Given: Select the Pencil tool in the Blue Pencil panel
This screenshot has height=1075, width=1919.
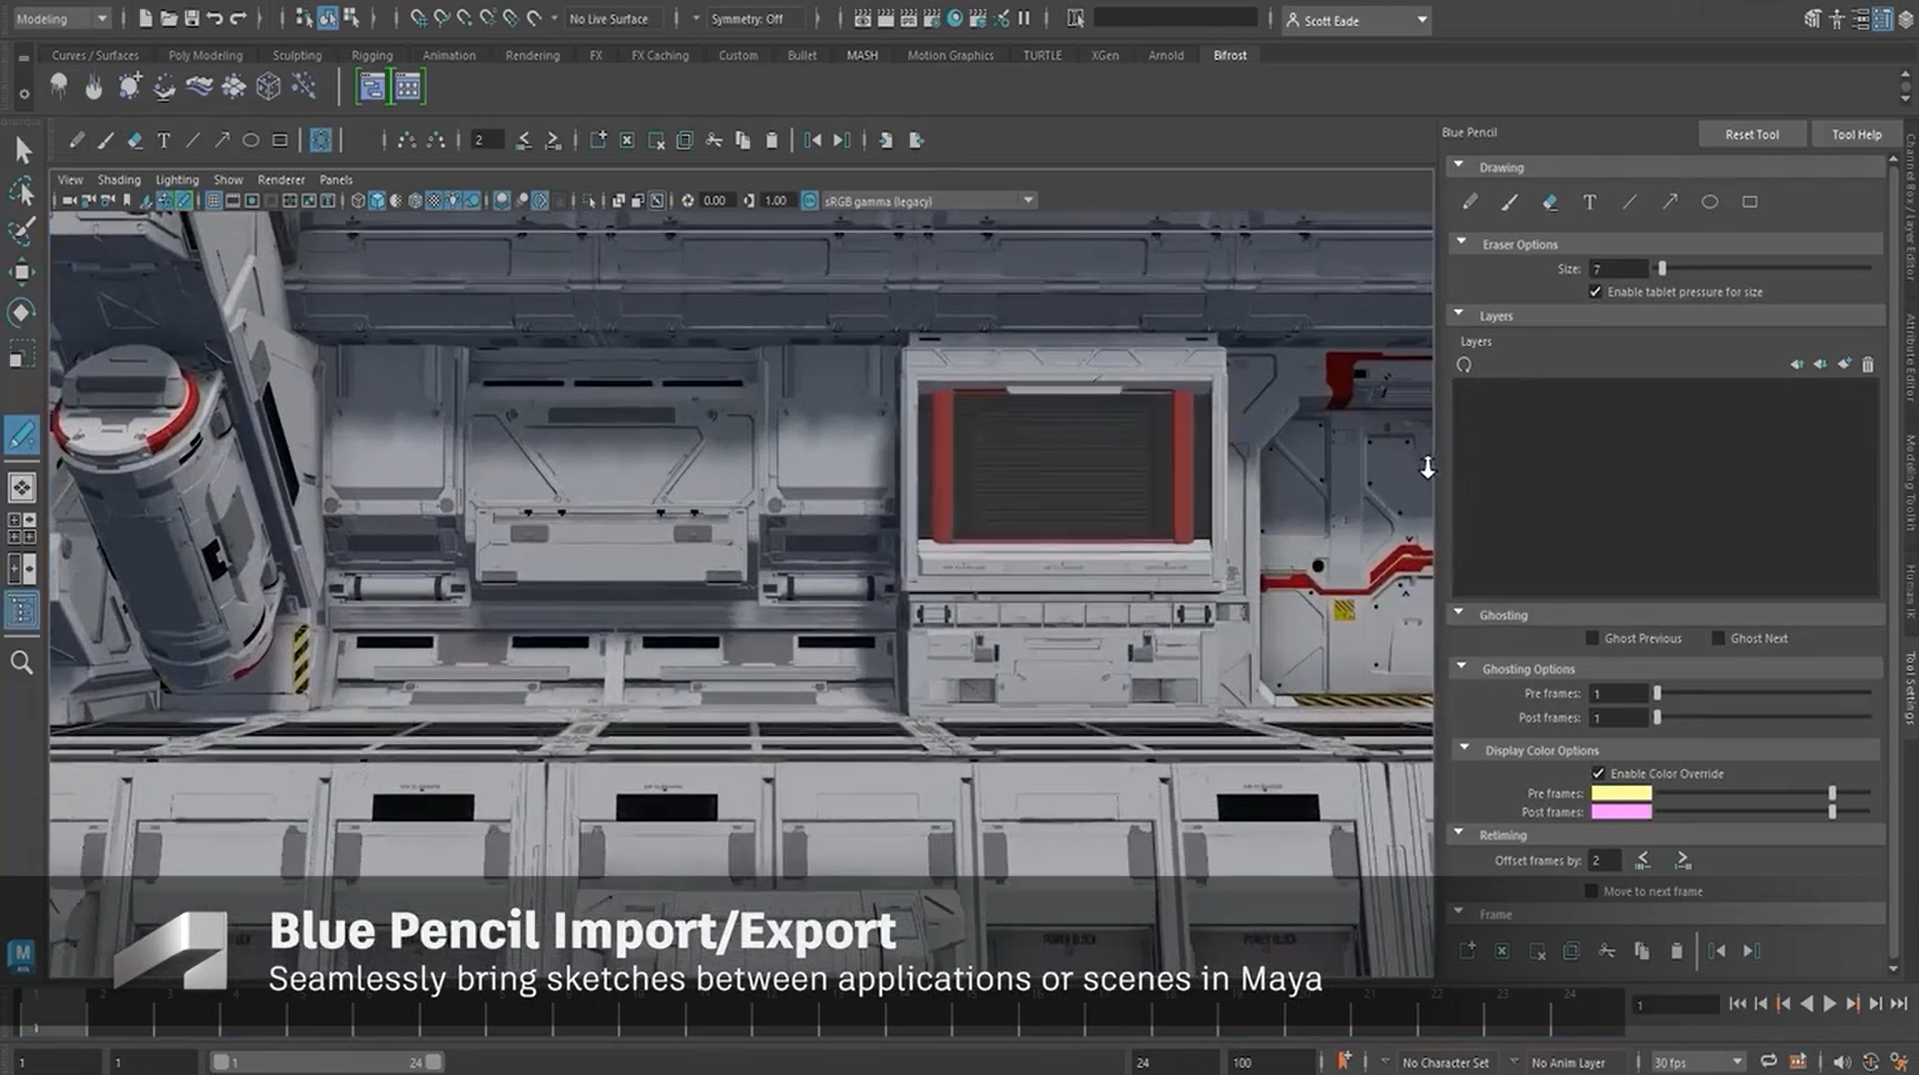Looking at the screenshot, I should (1470, 202).
